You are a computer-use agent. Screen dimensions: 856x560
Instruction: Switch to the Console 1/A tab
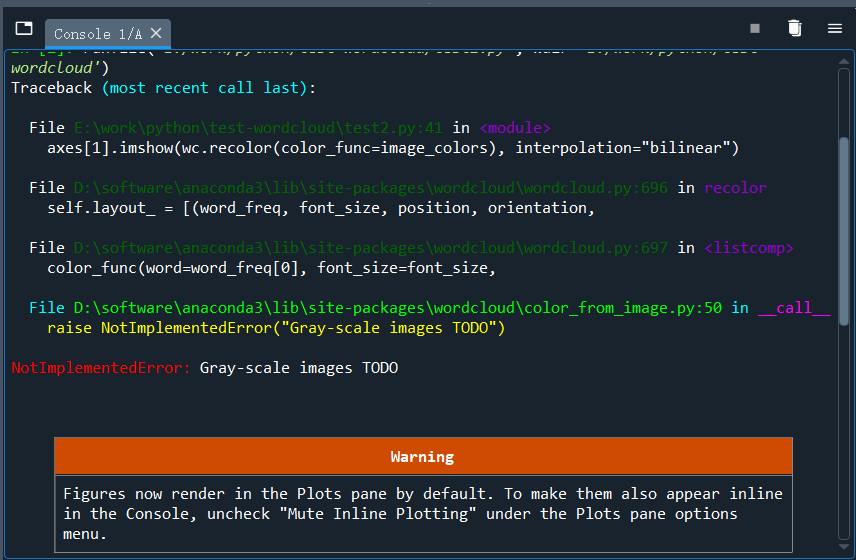[x=96, y=34]
